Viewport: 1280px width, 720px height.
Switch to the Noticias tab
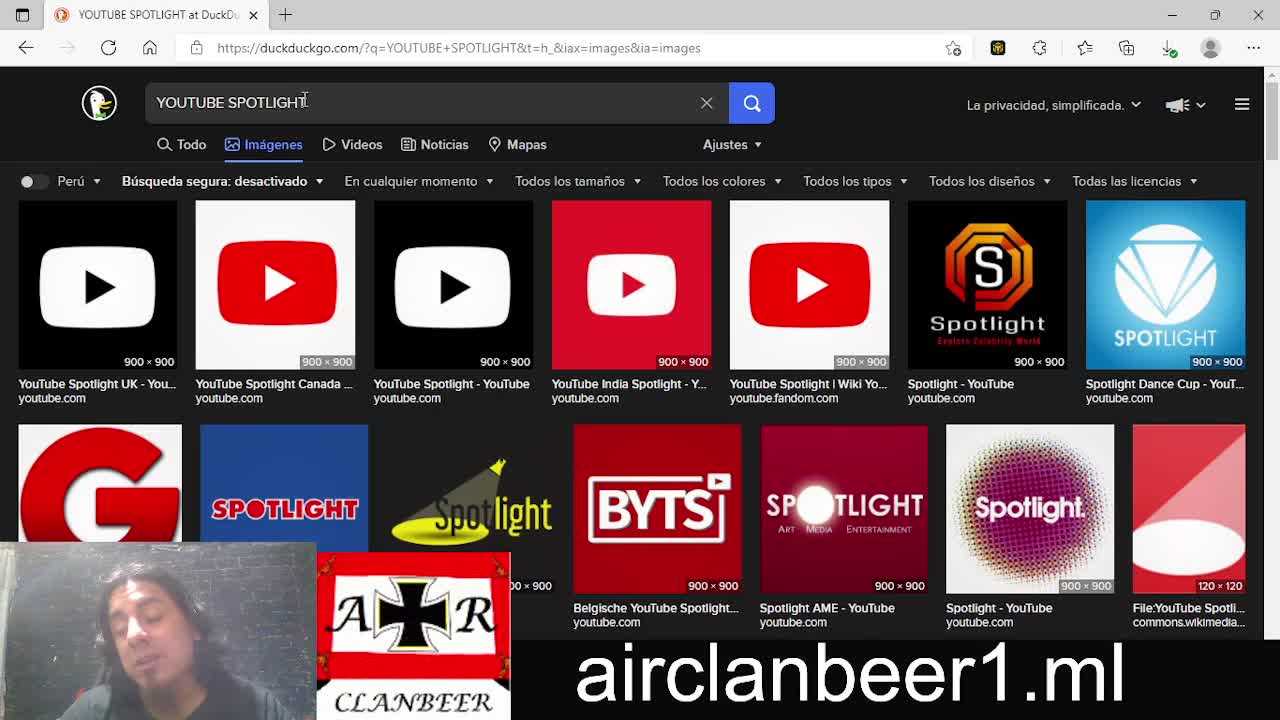click(x=434, y=145)
